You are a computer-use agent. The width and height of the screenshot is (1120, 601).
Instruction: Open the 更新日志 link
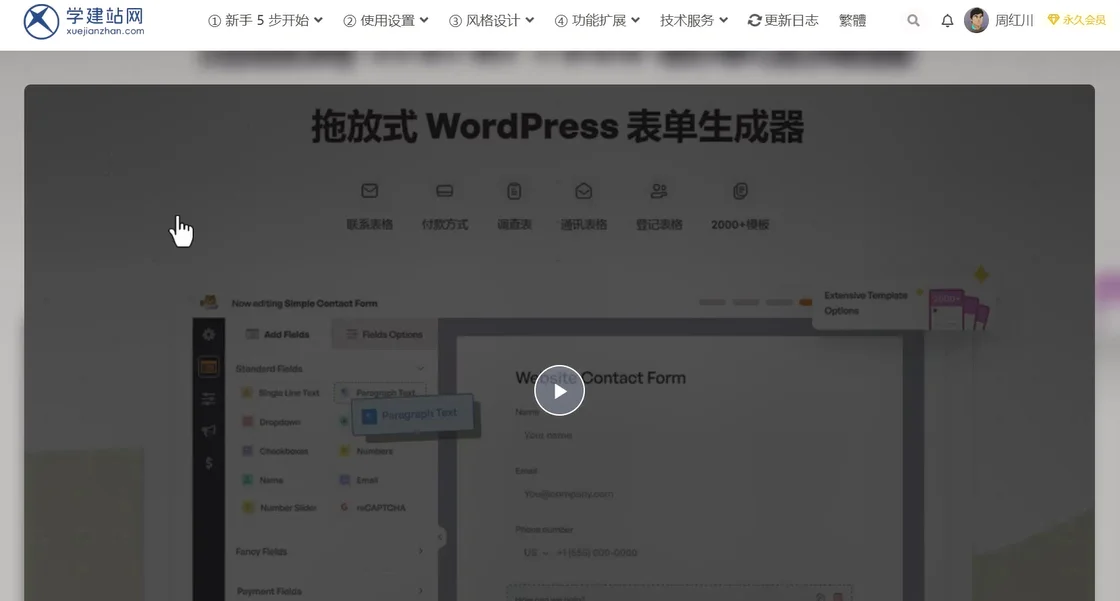click(783, 21)
